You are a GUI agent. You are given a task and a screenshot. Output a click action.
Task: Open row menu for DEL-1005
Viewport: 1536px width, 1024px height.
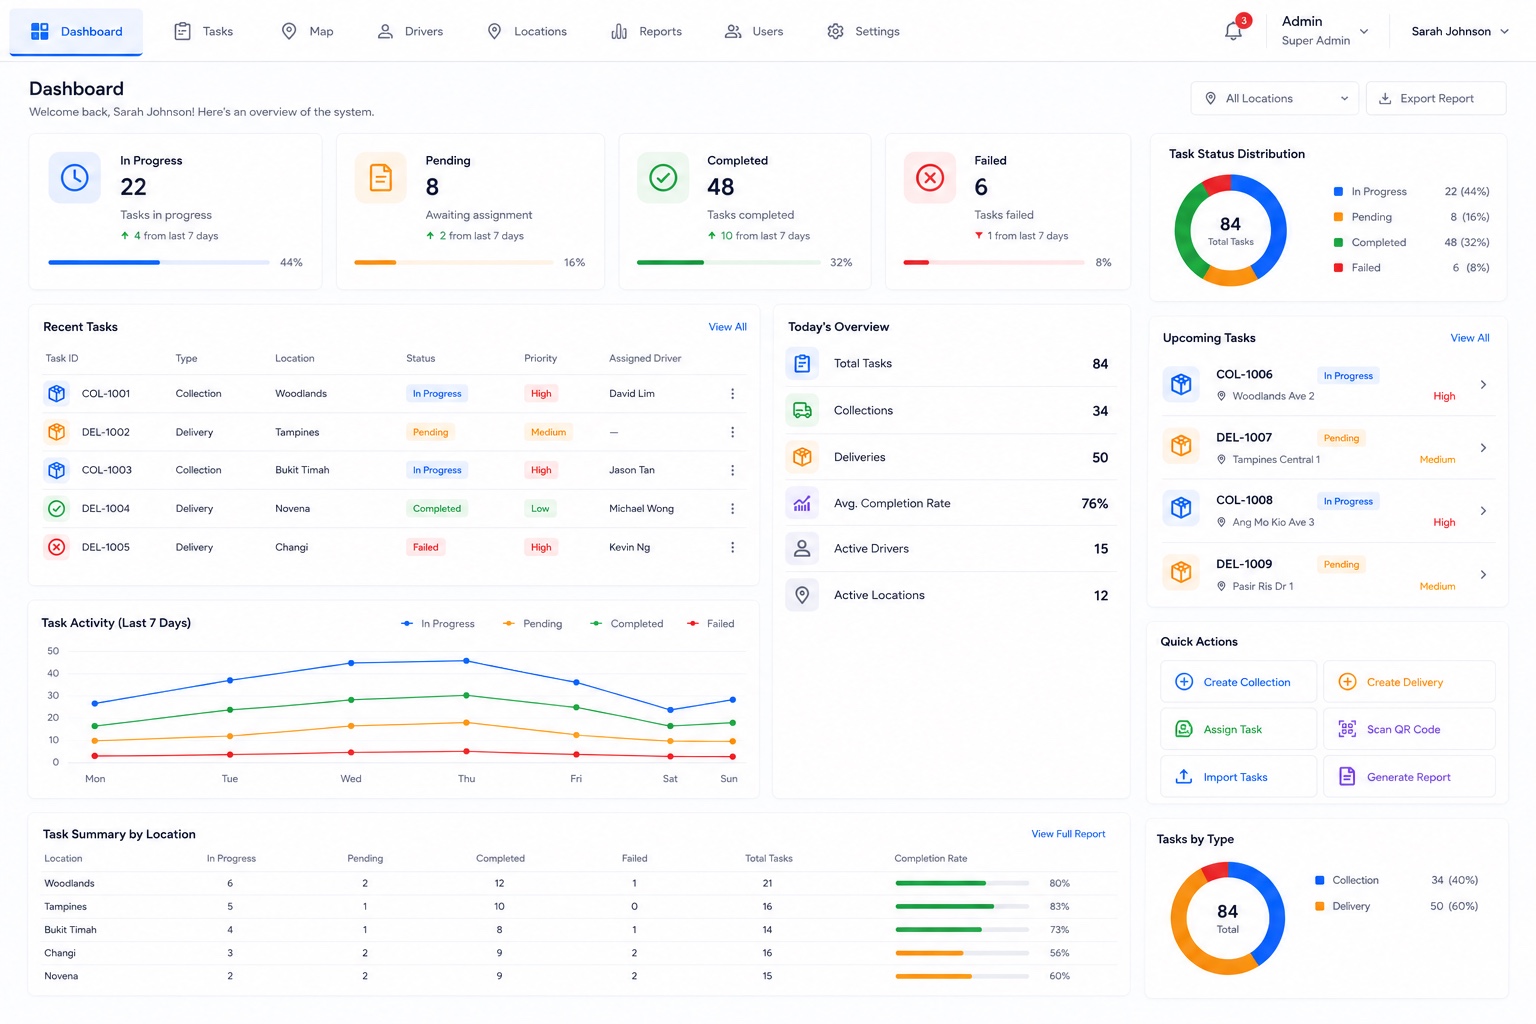coord(732,547)
